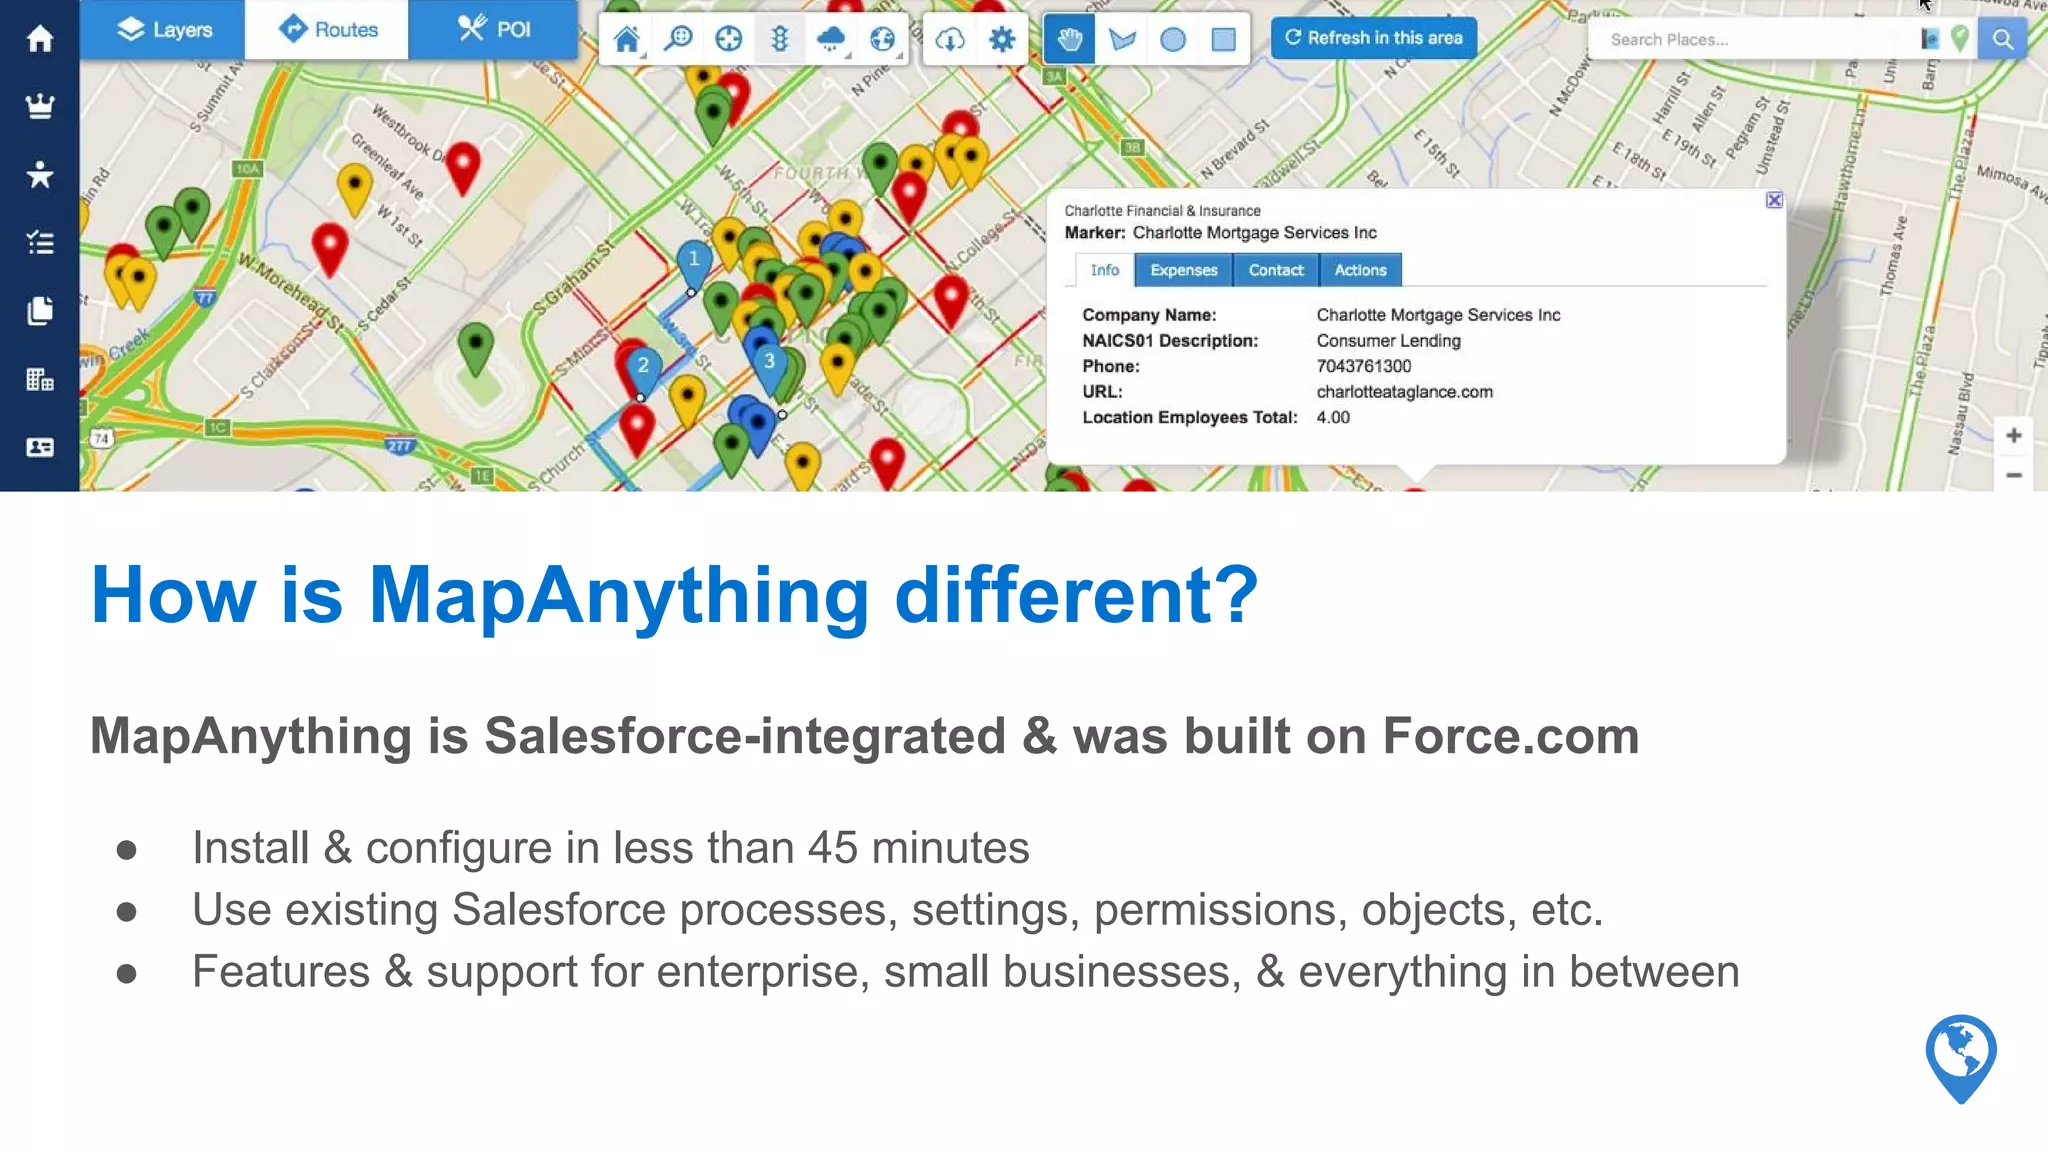This screenshot has width=2048, height=1152.
Task: Click the crown icon in sidebar
Action: click(40, 106)
